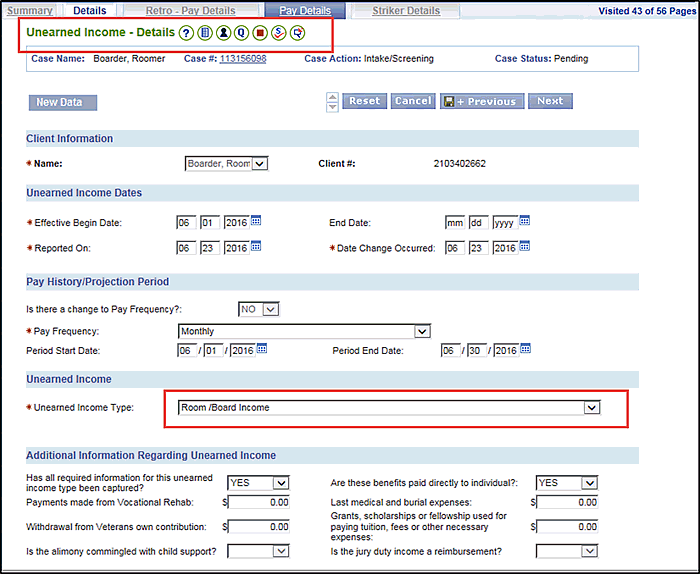
Task: Open the Period End Date calendar
Action: pyautogui.click(x=526, y=349)
